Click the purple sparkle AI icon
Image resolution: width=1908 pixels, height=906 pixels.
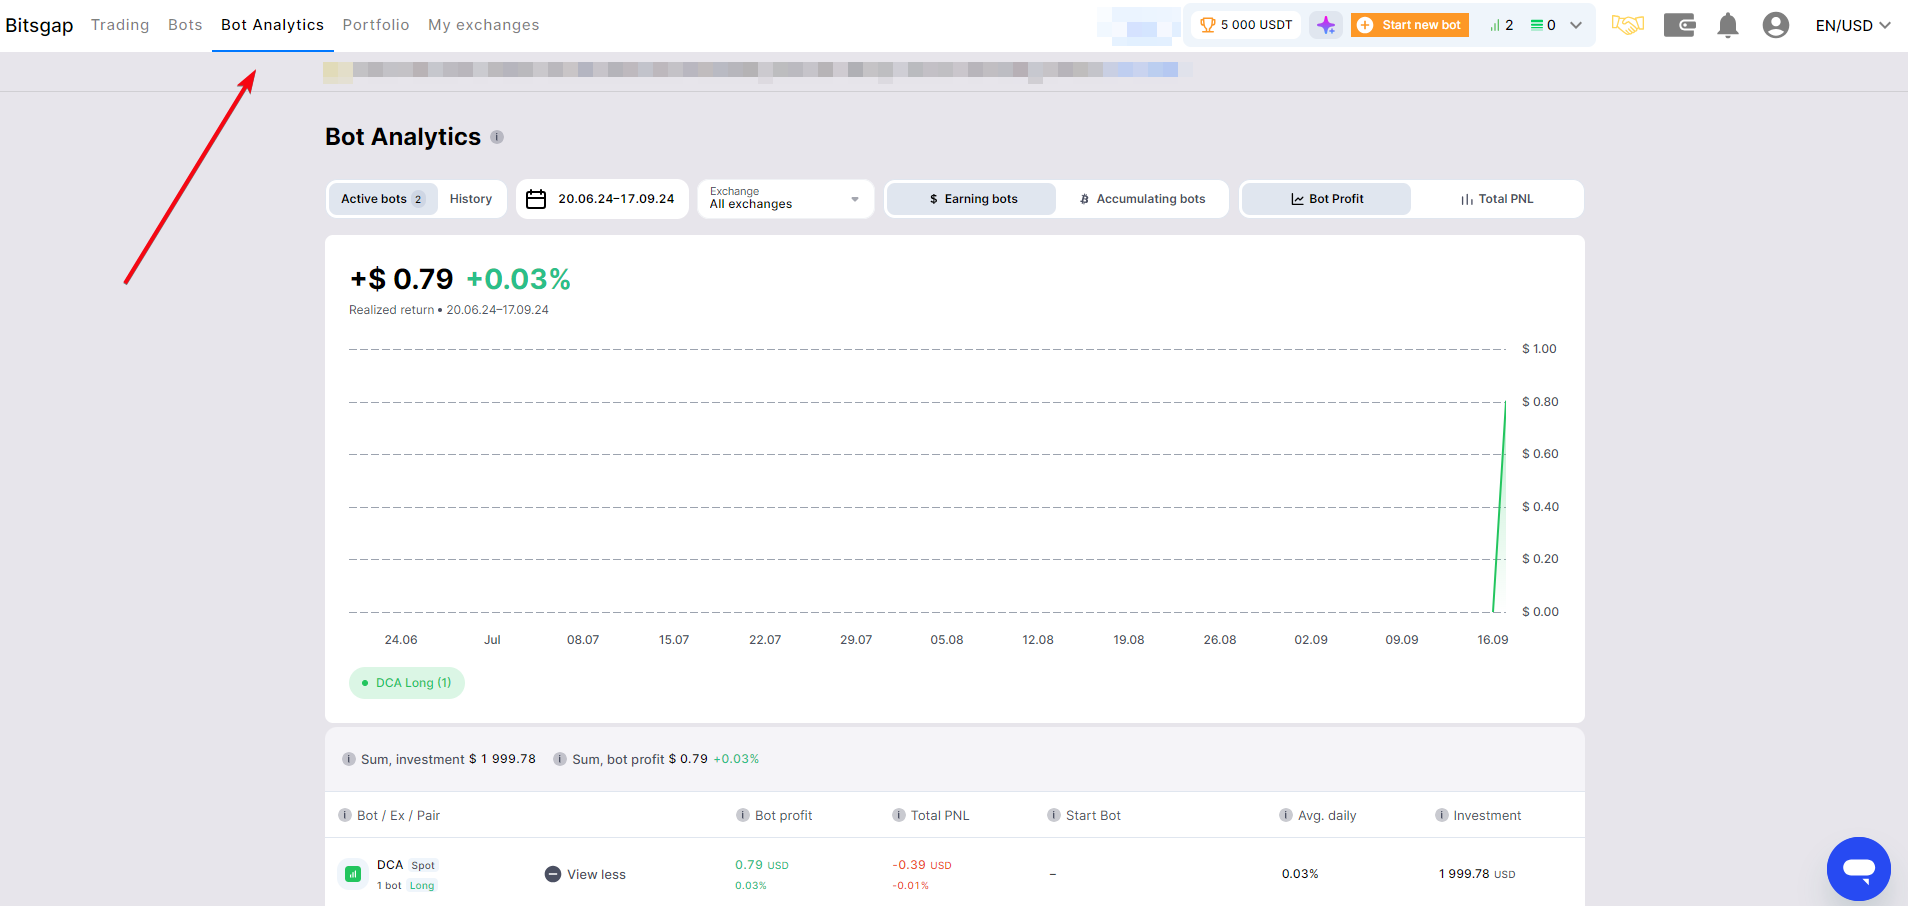(x=1326, y=25)
